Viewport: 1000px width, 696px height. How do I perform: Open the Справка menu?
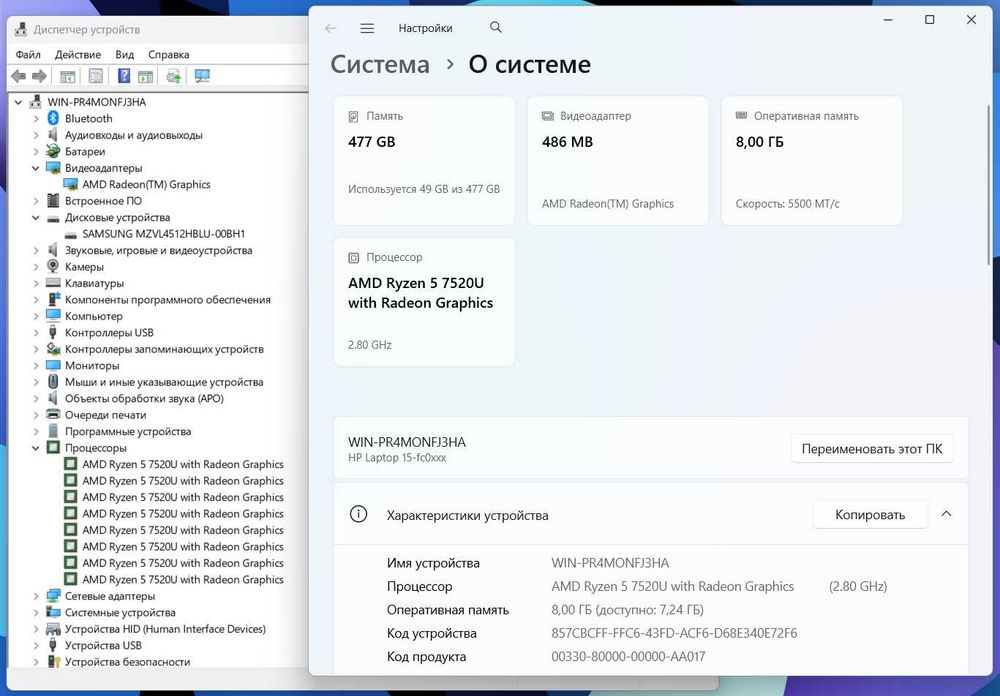[x=168, y=54]
